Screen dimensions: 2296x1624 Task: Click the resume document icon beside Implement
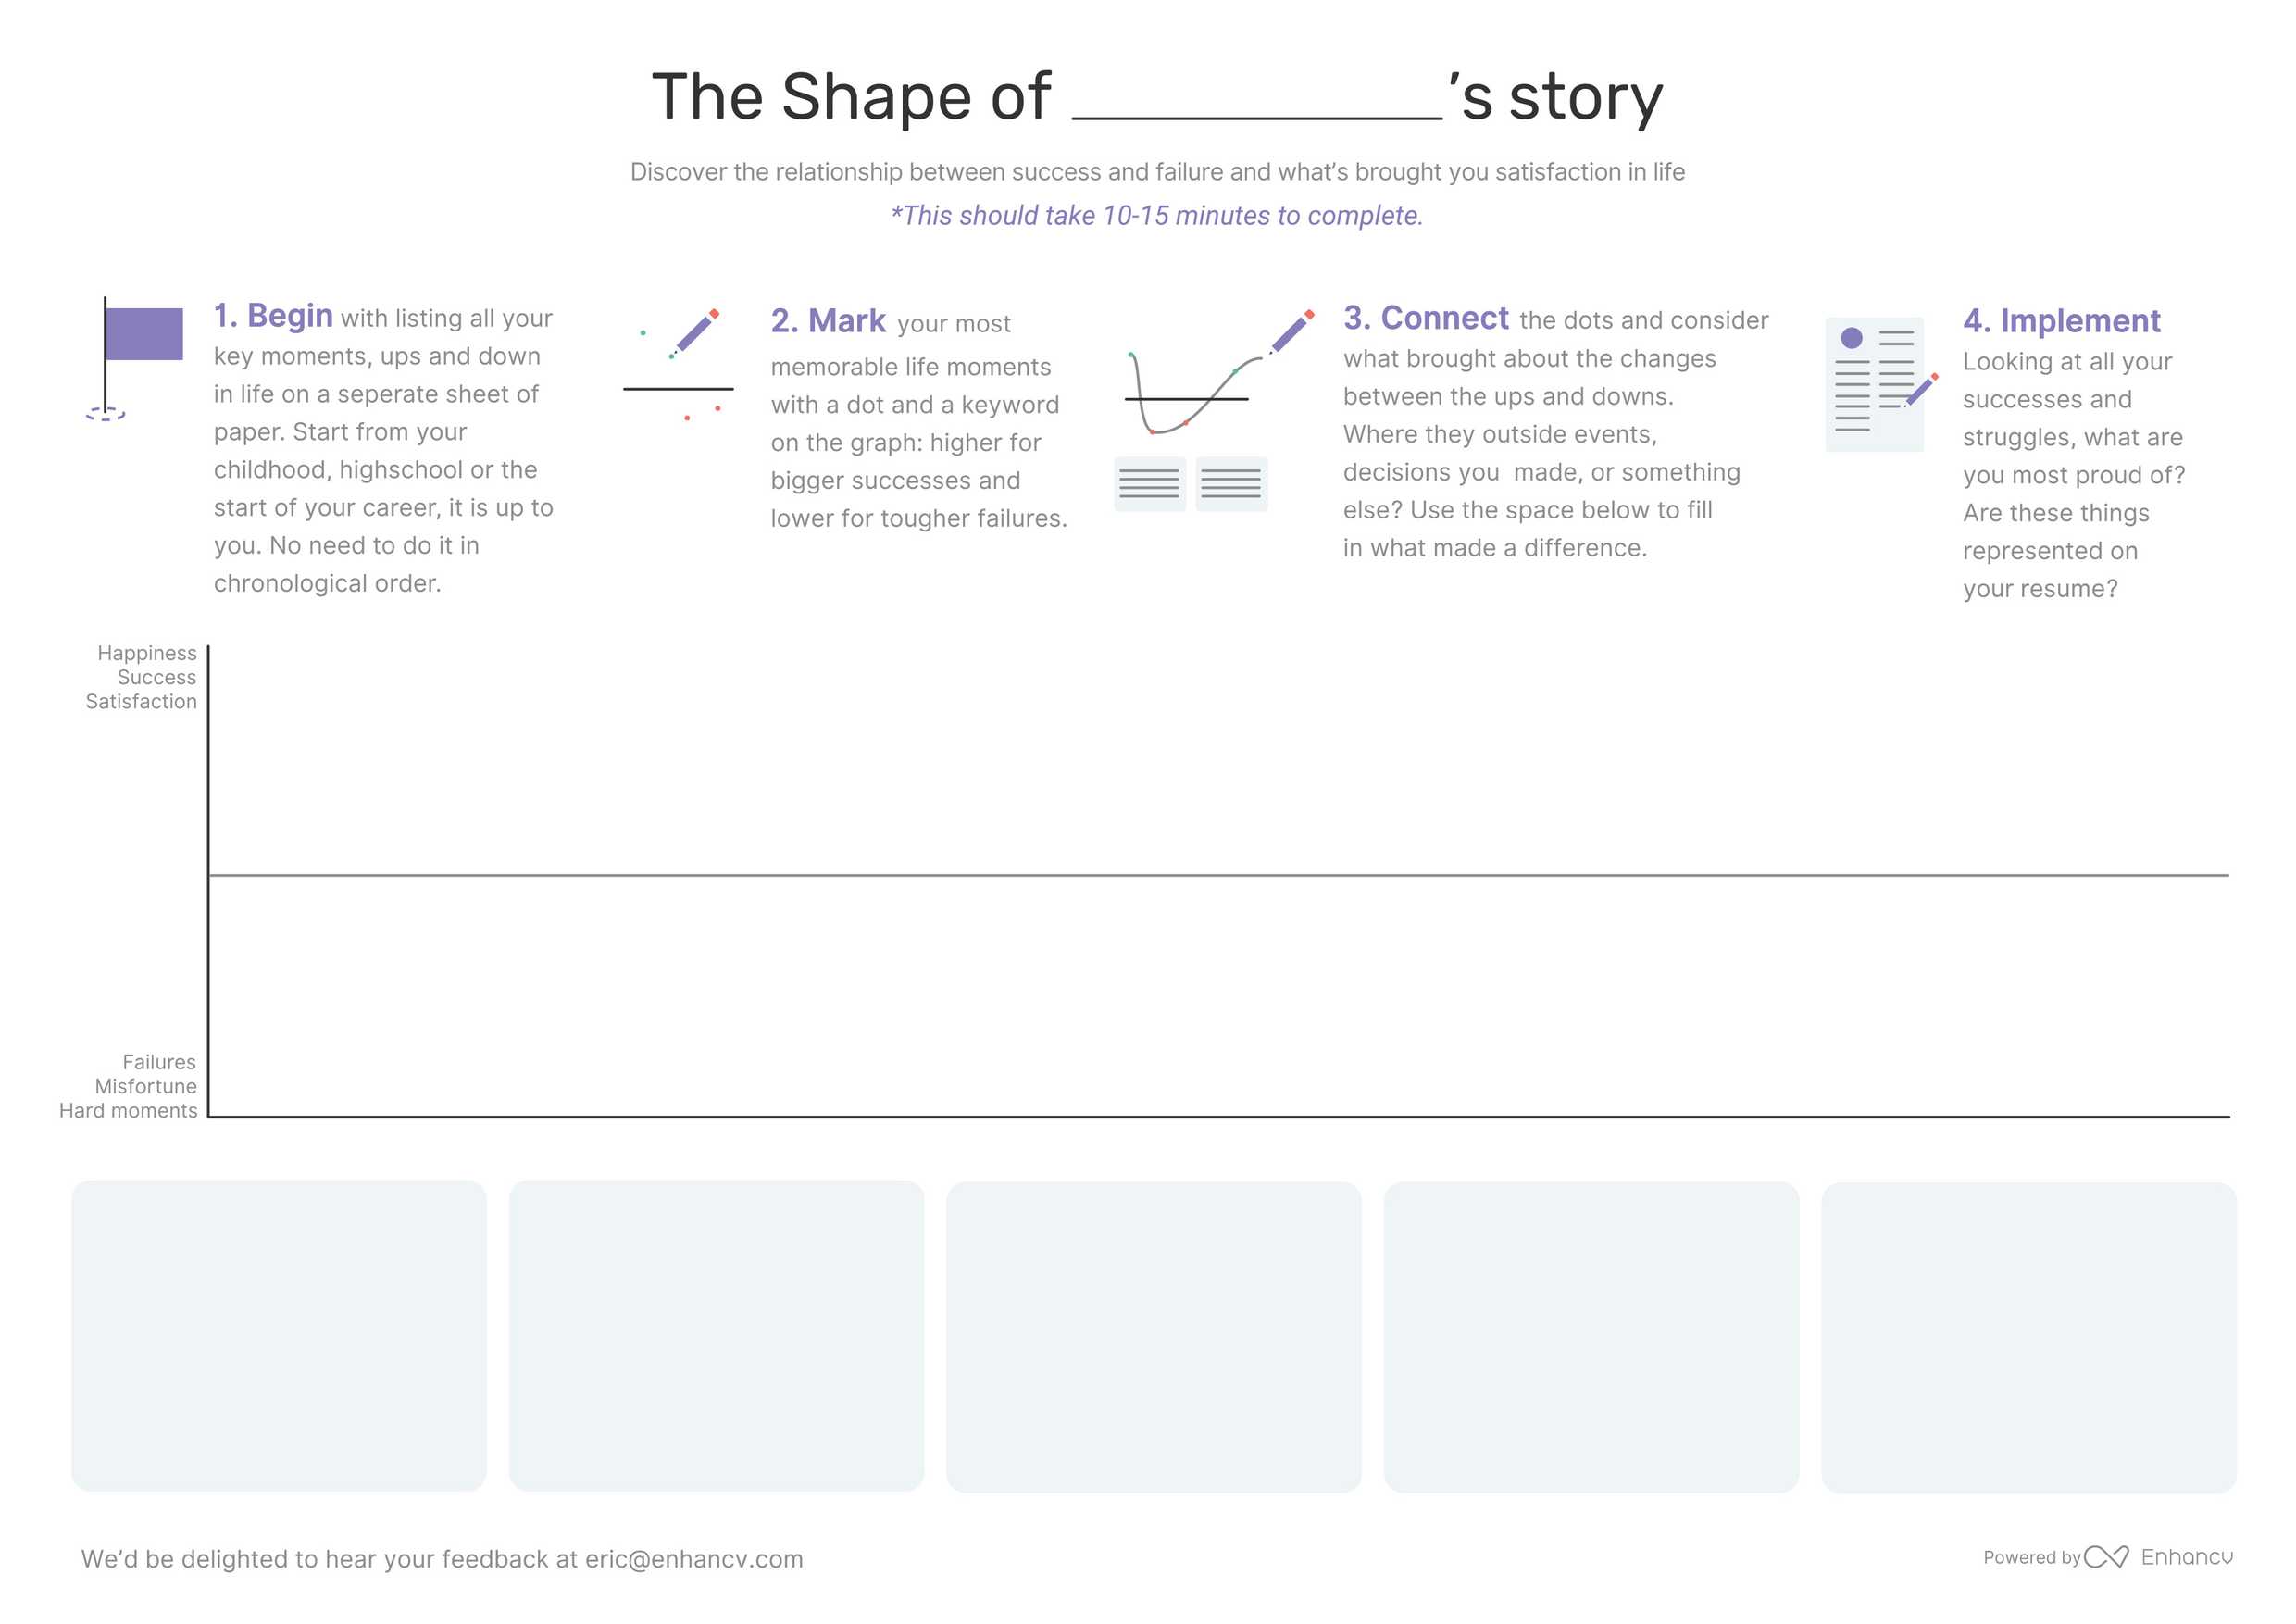coord(1876,385)
